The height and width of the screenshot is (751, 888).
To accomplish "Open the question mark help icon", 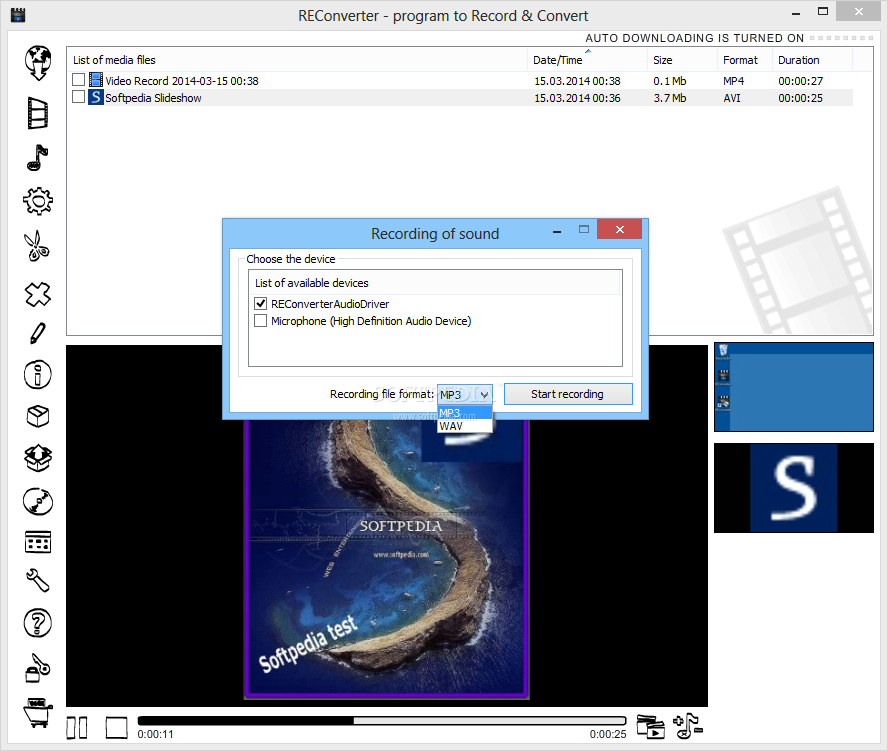I will pyautogui.click(x=37, y=623).
